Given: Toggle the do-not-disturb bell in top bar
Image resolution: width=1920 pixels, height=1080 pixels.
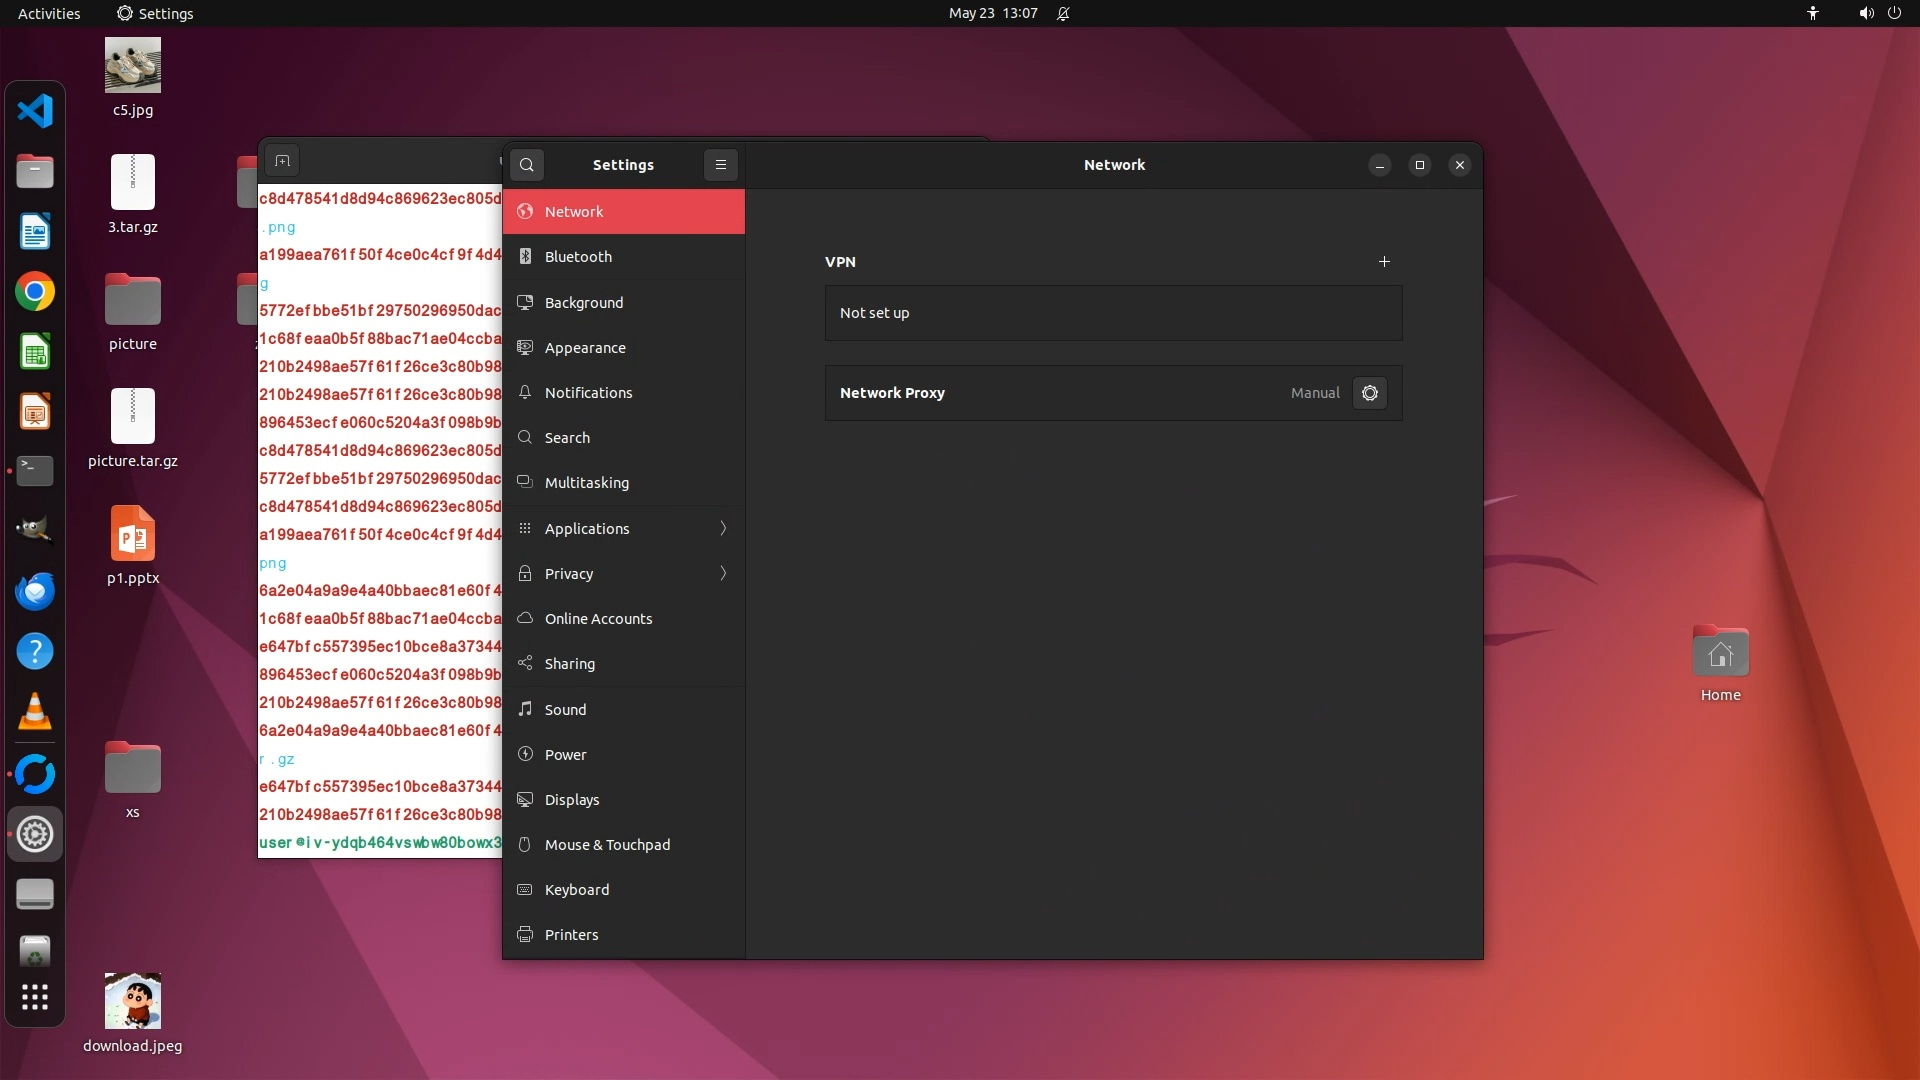Looking at the screenshot, I should point(1063,14).
